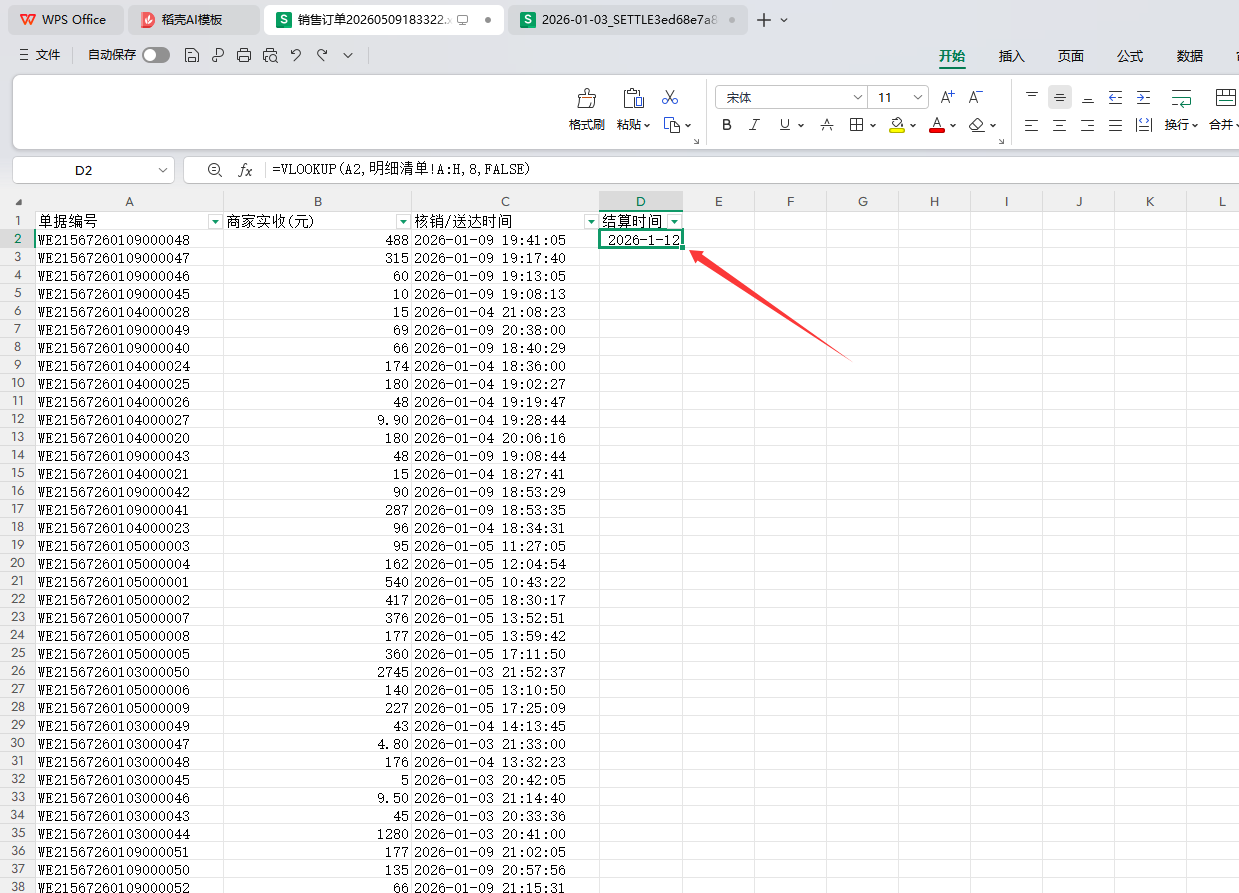The height and width of the screenshot is (893, 1239).
Task: Click the undo arrow icon
Action: 296,56
